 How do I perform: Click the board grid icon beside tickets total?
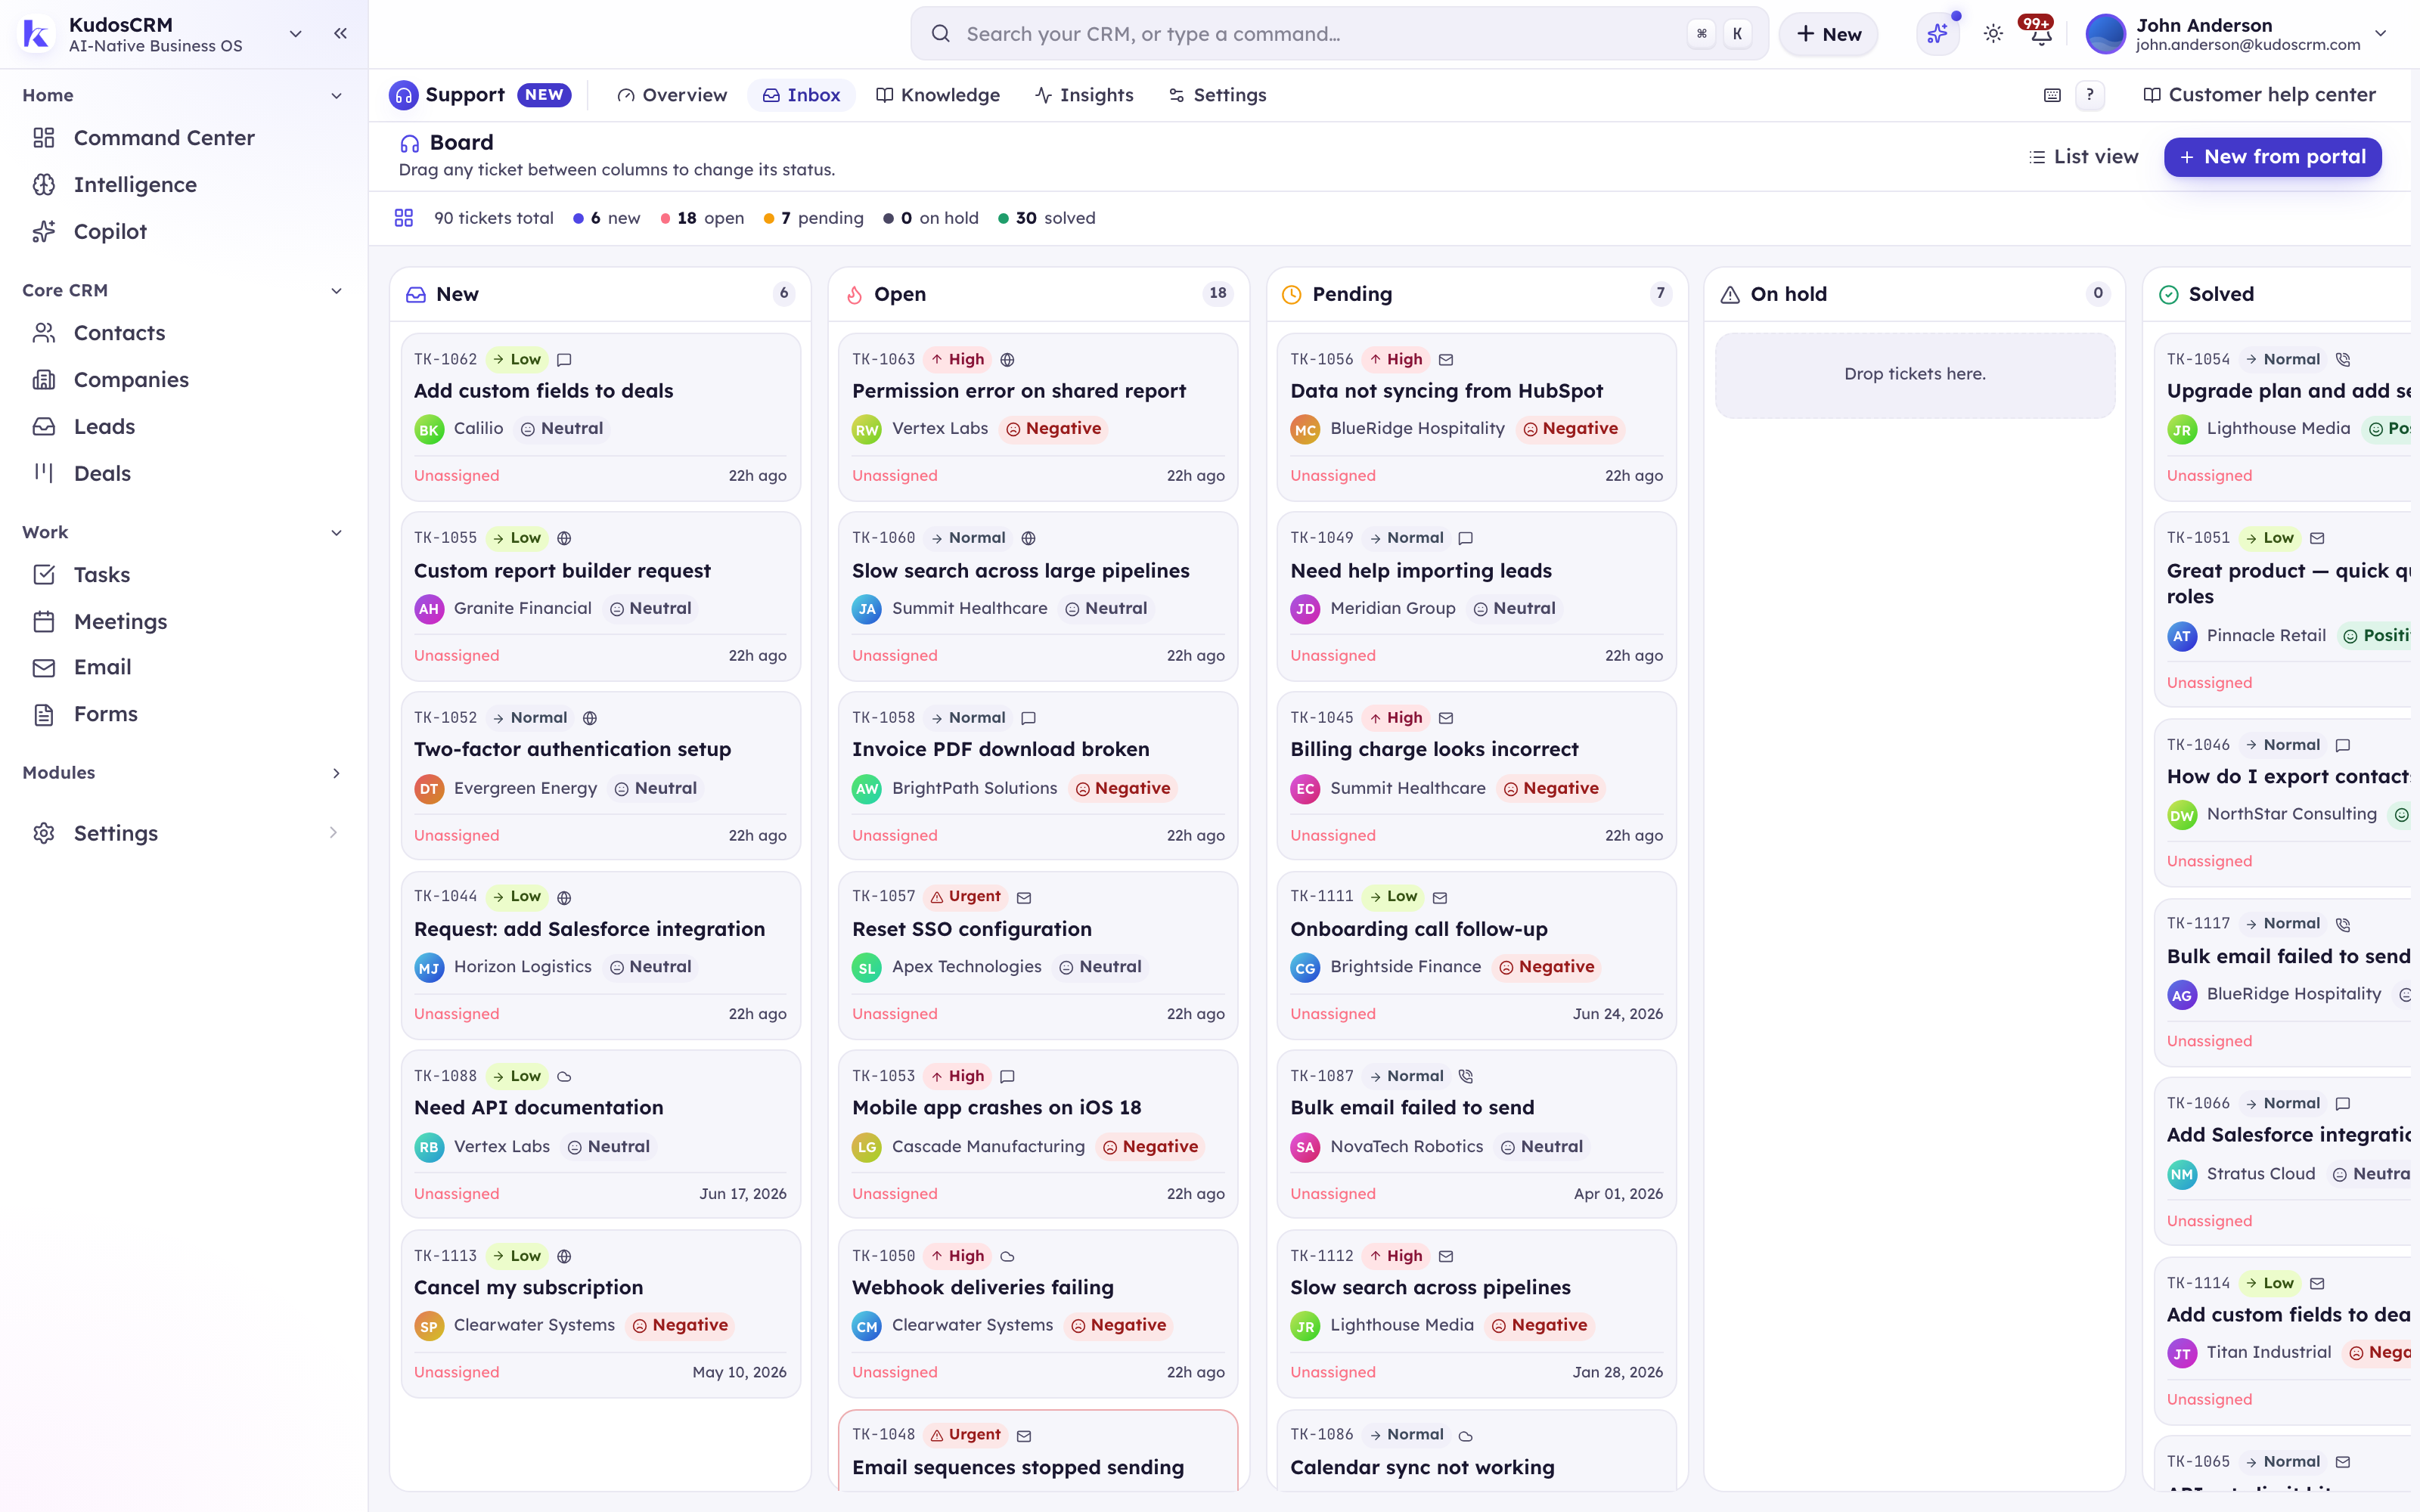point(404,218)
